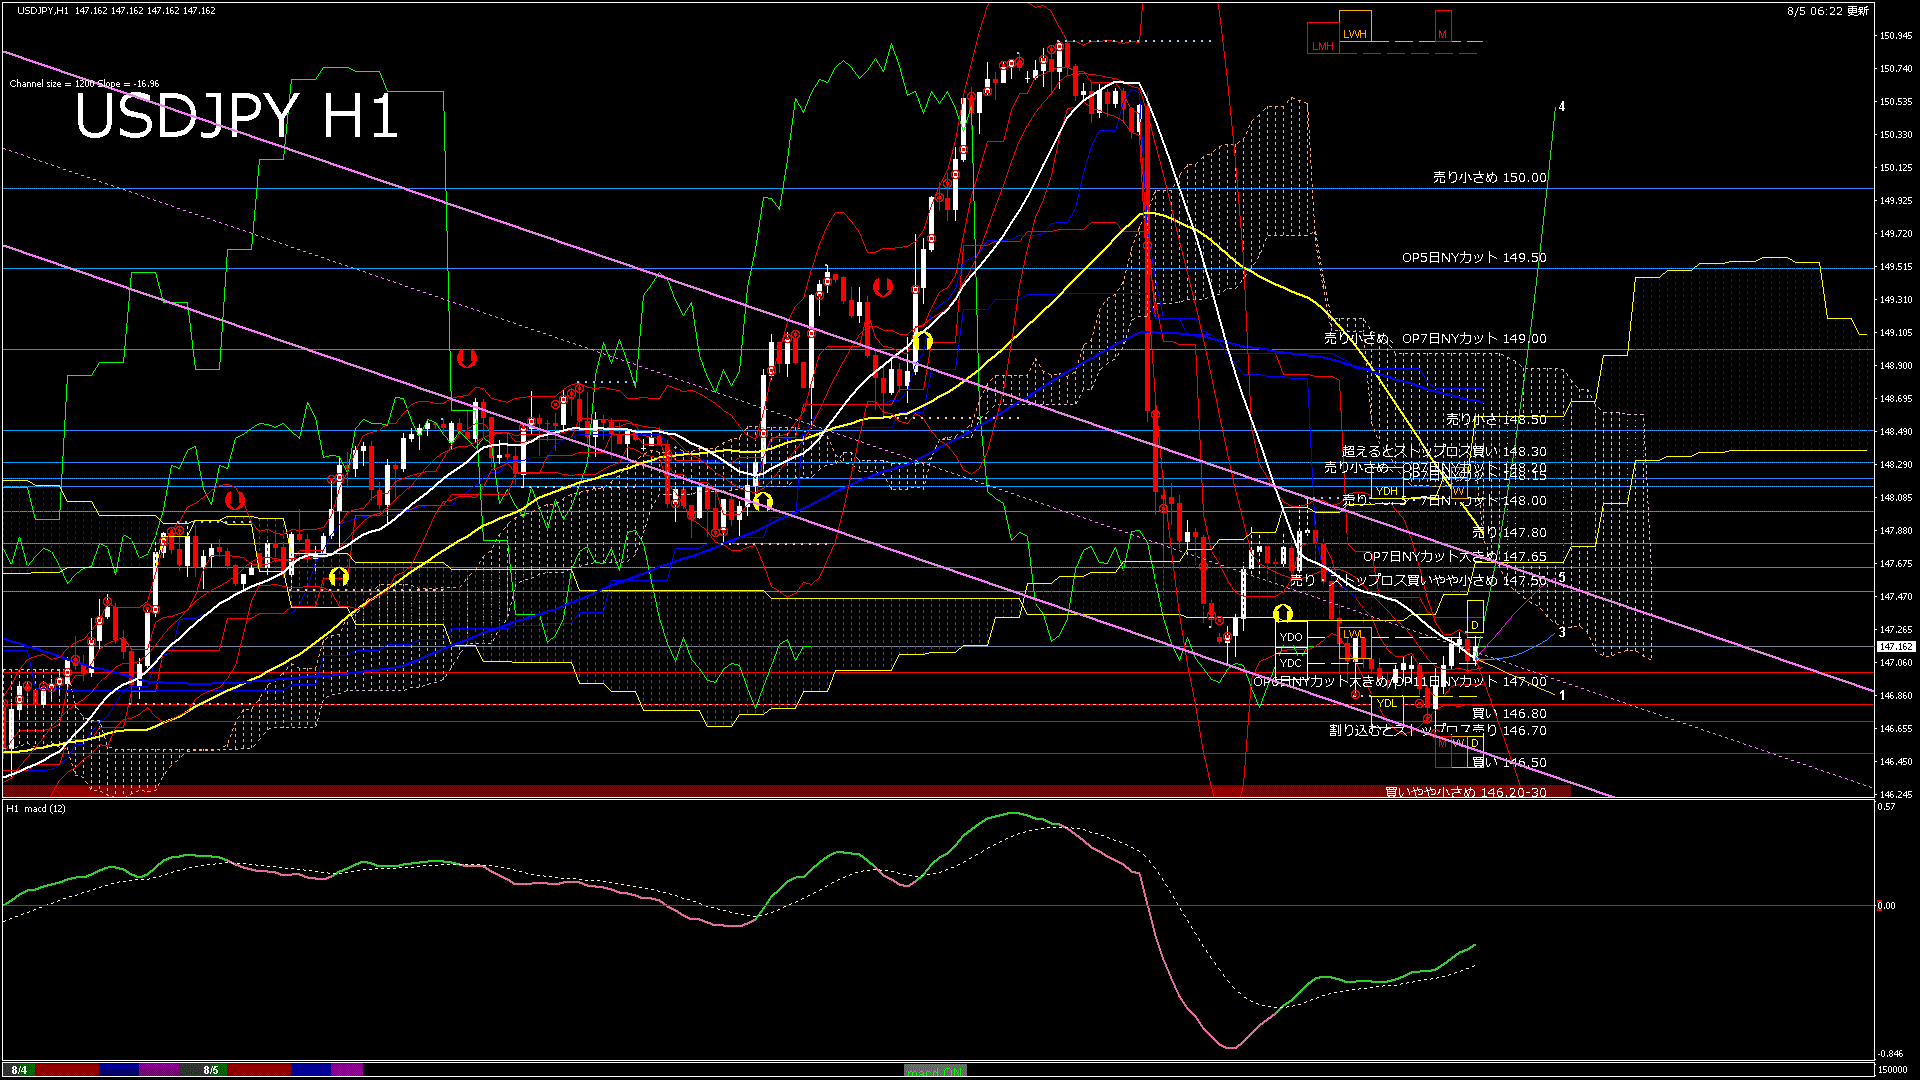This screenshot has height=1080, width=1920.
Task: Click the USDJPY H1 chart title
Action: [236, 116]
